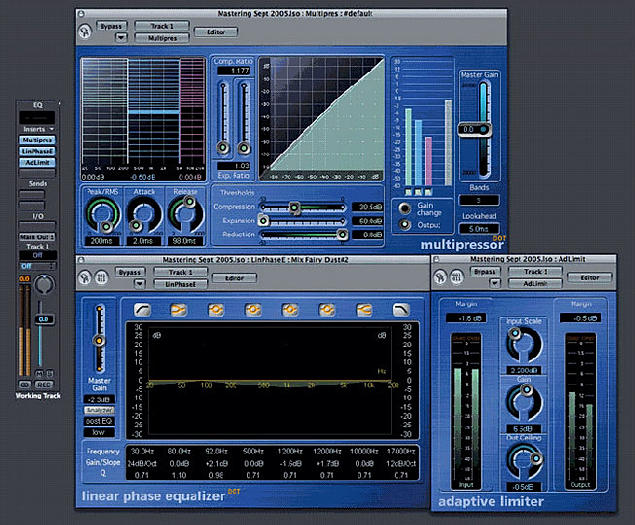Click the Master Gain slider handle in Multipressor
Screen dimensions: 635x525
(x=475, y=130)
